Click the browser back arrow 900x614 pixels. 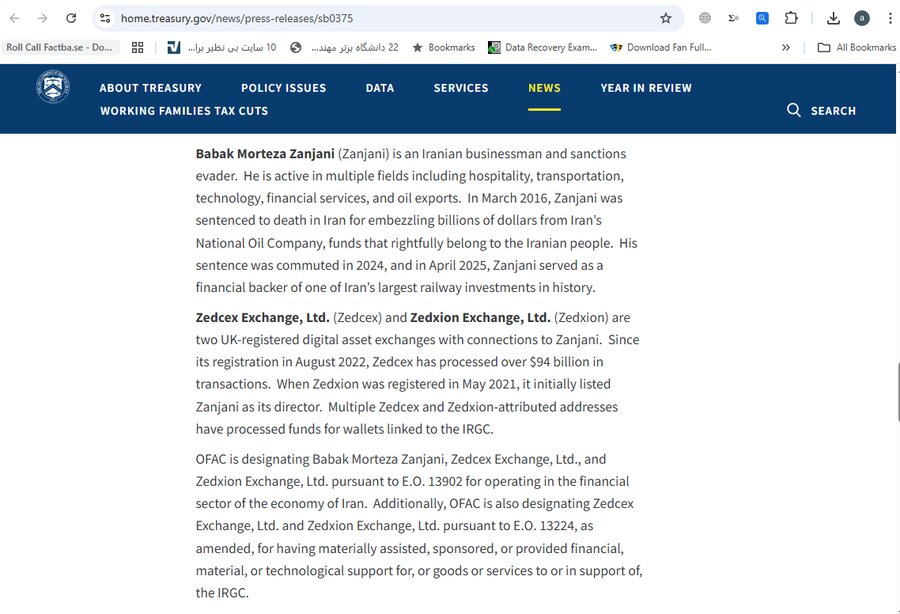[14, 18]
